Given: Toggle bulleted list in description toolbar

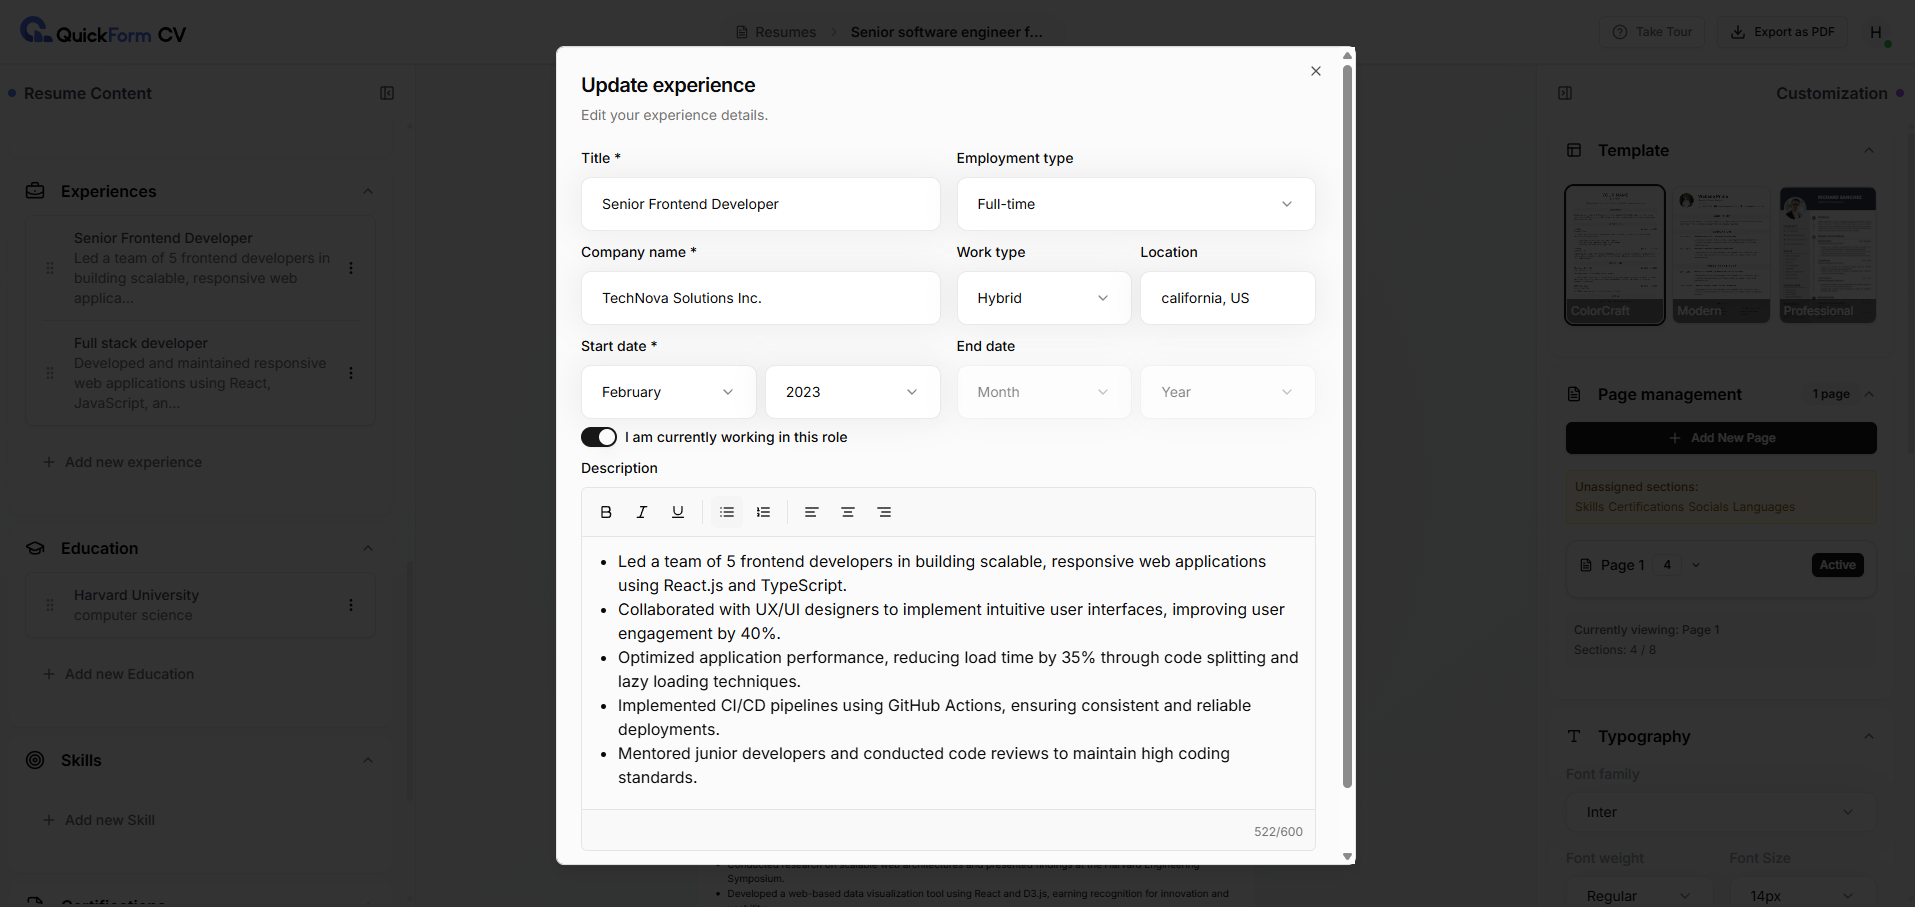Looking at the screenshot, I should (727, 512).
